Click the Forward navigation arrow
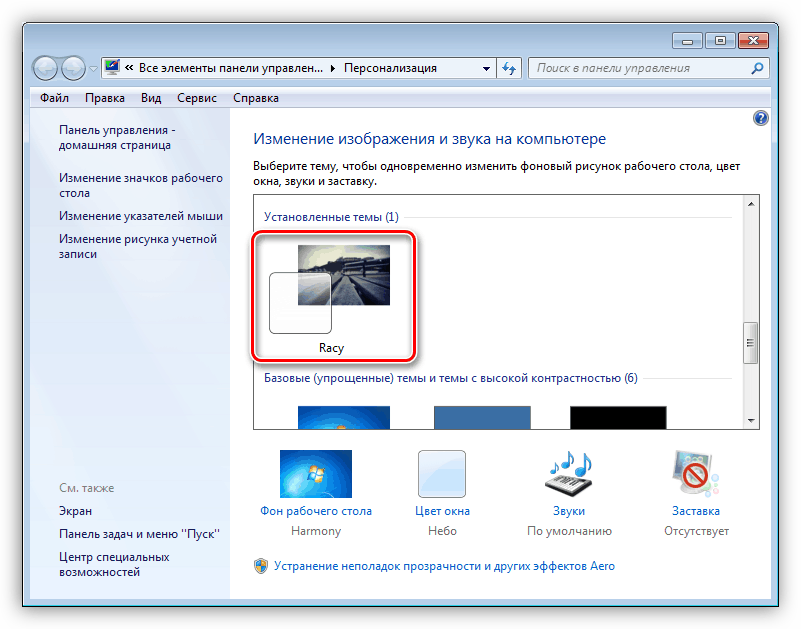The width and height of the screenshot is (801, 629). [73, 68]
